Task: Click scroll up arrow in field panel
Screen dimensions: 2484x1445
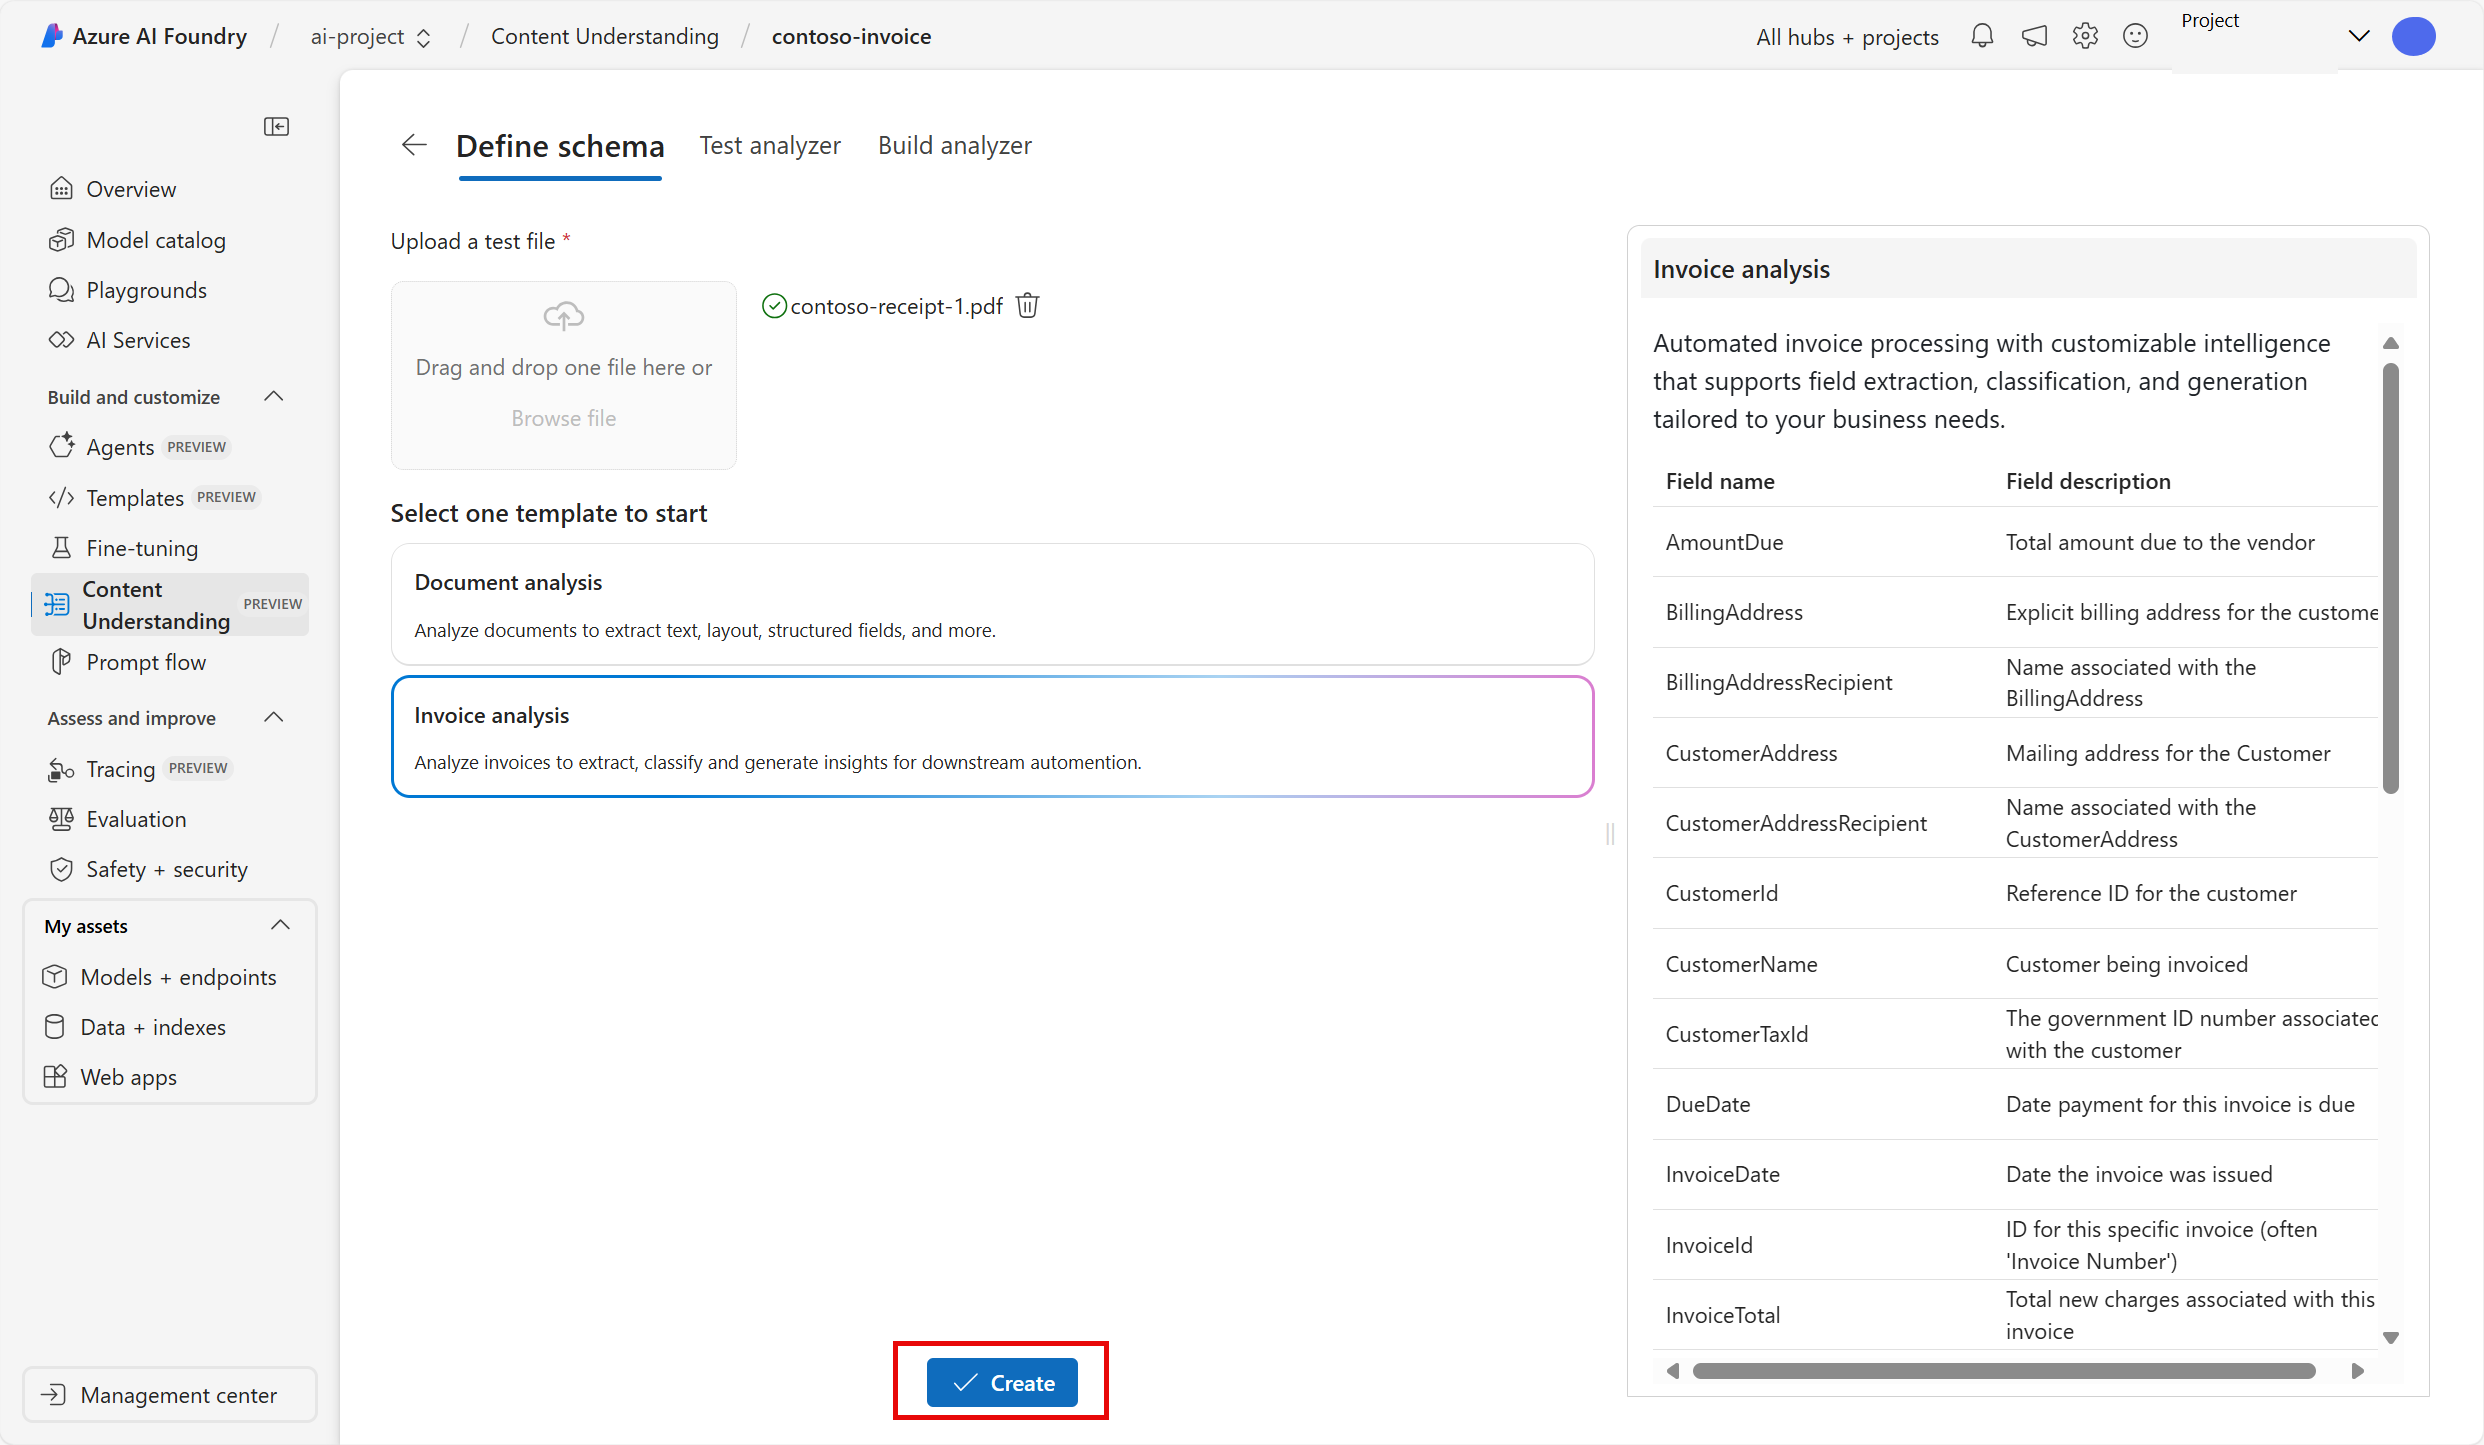Action: [x=2391, y=343]
